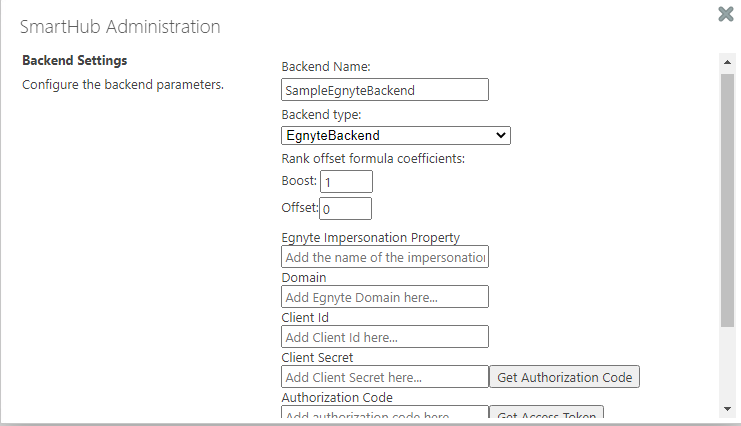Focus the Client Id input
This screenshot has width=741, height=426.
click(385, 337)
